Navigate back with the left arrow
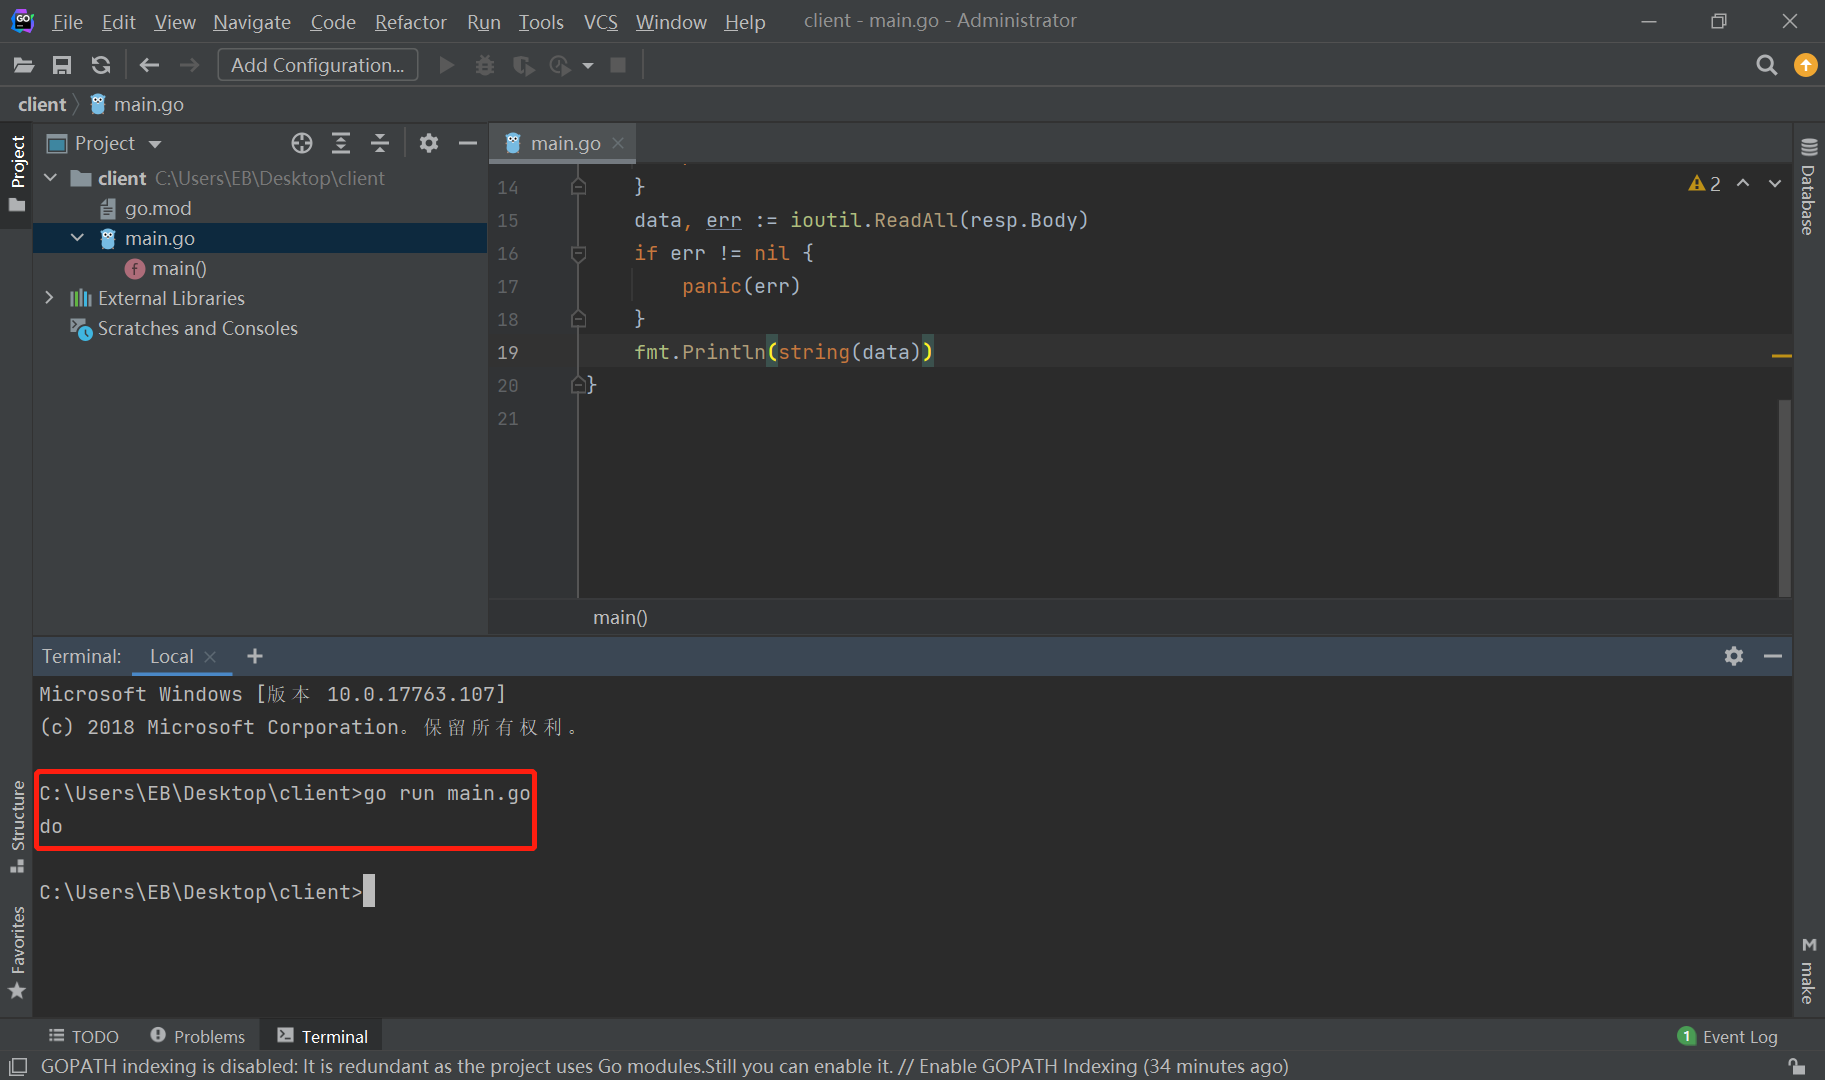 point(149,65)
